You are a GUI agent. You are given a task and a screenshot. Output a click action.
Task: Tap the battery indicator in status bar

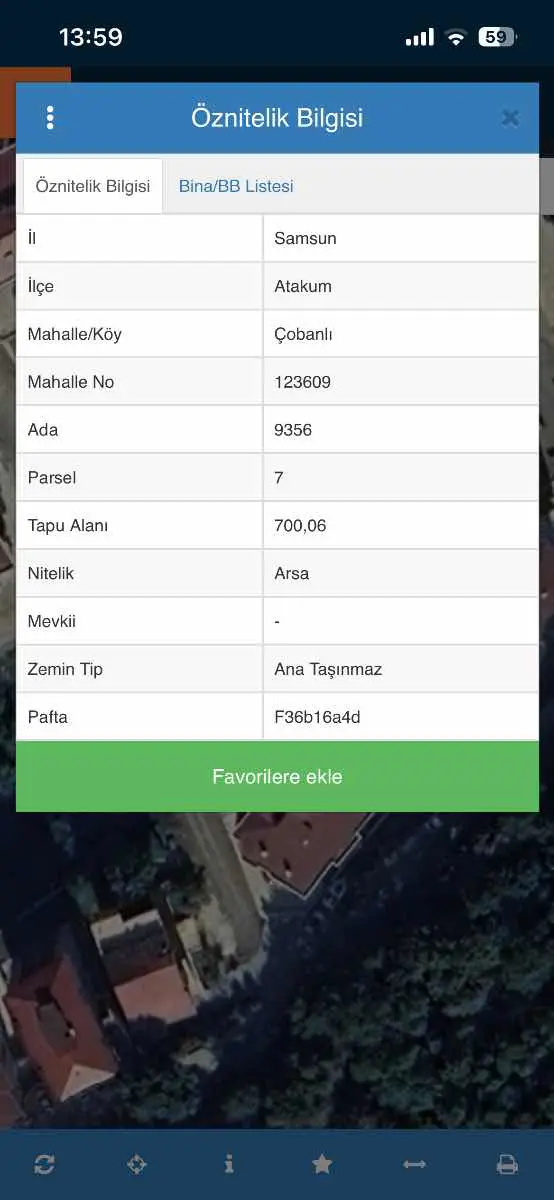coord(497,37)
